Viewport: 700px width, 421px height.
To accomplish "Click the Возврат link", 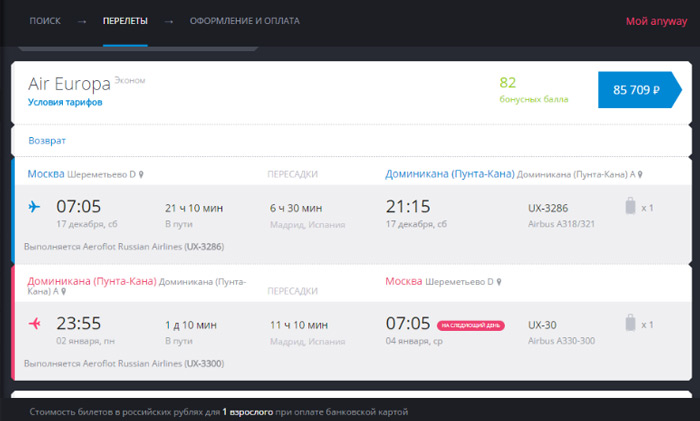I will [47, 141].
